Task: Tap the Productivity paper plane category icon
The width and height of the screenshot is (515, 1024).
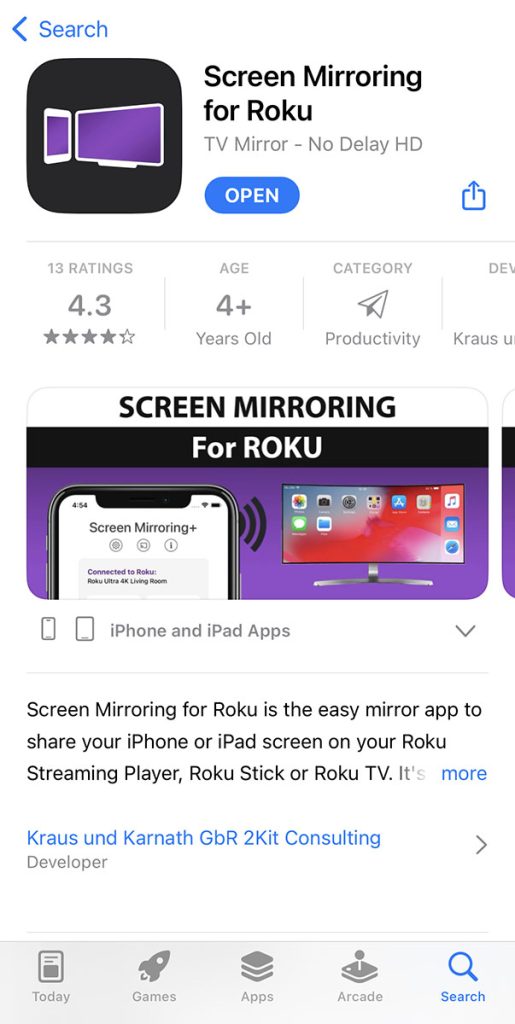Action: click(373, 304)
